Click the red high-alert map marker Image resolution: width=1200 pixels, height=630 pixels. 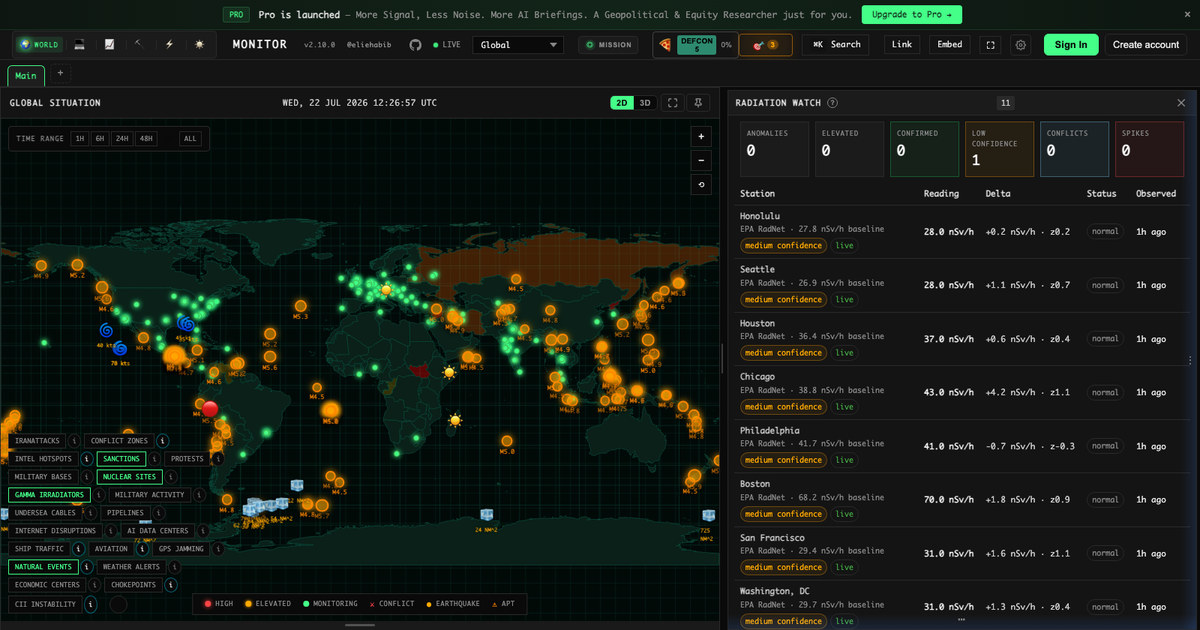(x=210, y=408)
